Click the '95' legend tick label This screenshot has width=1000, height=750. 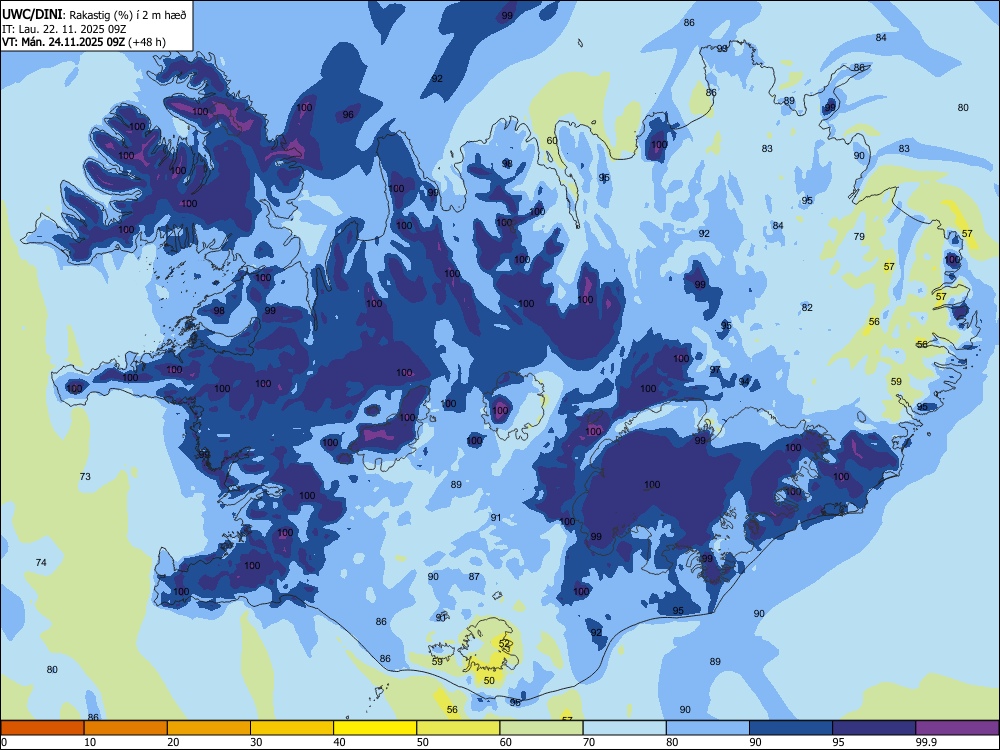click(x=838, y=742)
